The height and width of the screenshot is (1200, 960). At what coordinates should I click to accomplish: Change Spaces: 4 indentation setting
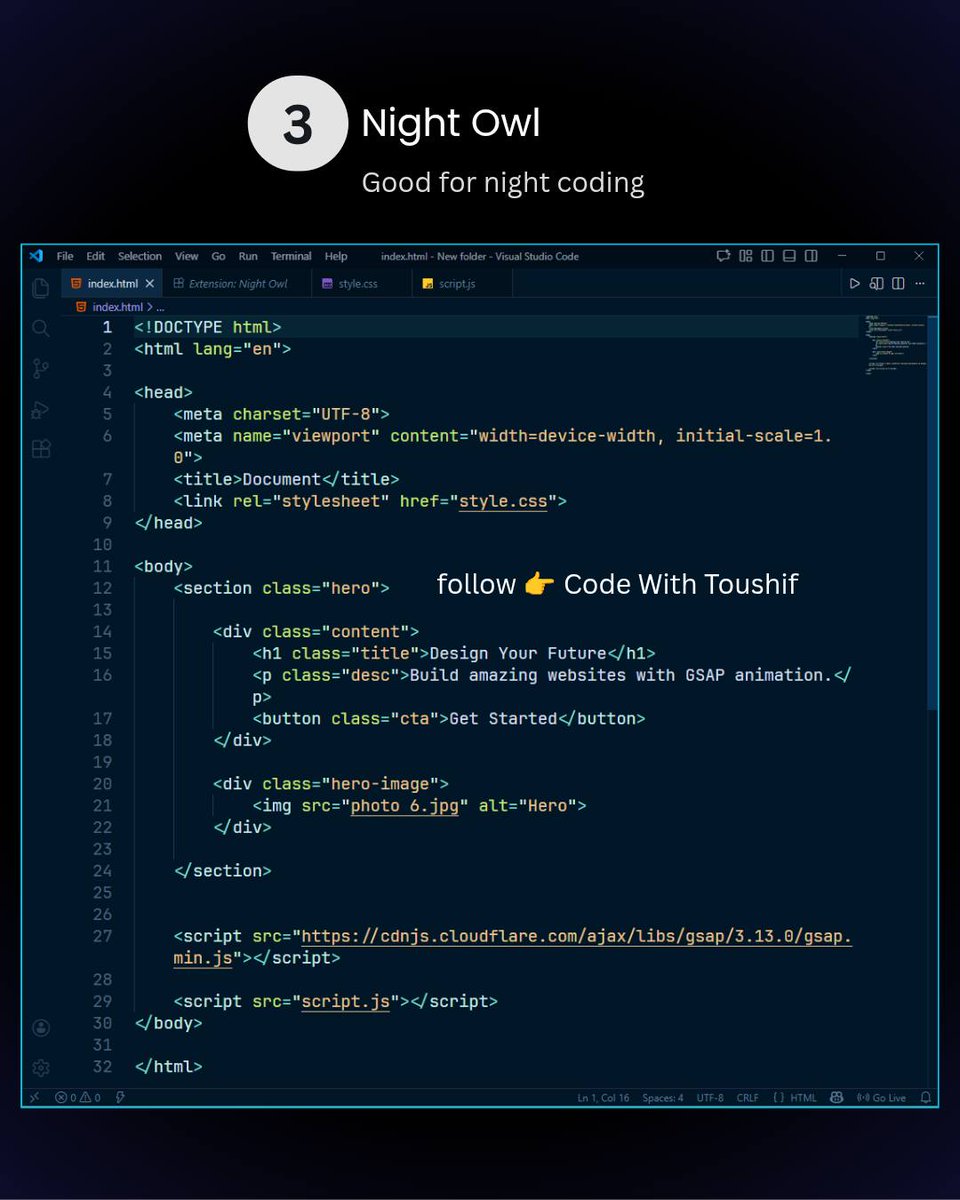663,1097
